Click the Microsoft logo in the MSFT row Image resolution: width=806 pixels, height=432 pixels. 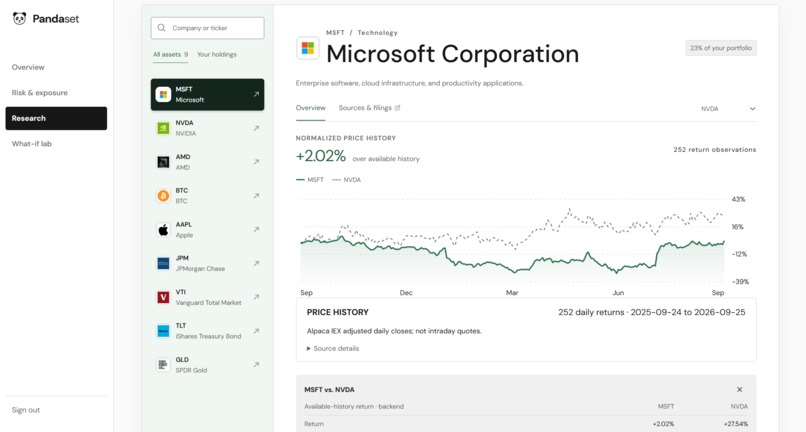click(163, 94)
